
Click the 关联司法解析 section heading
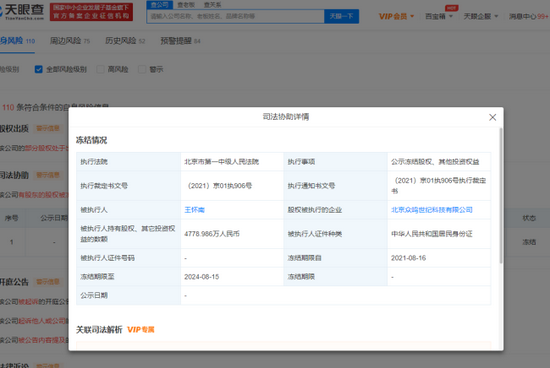click(x=99, y=329)
